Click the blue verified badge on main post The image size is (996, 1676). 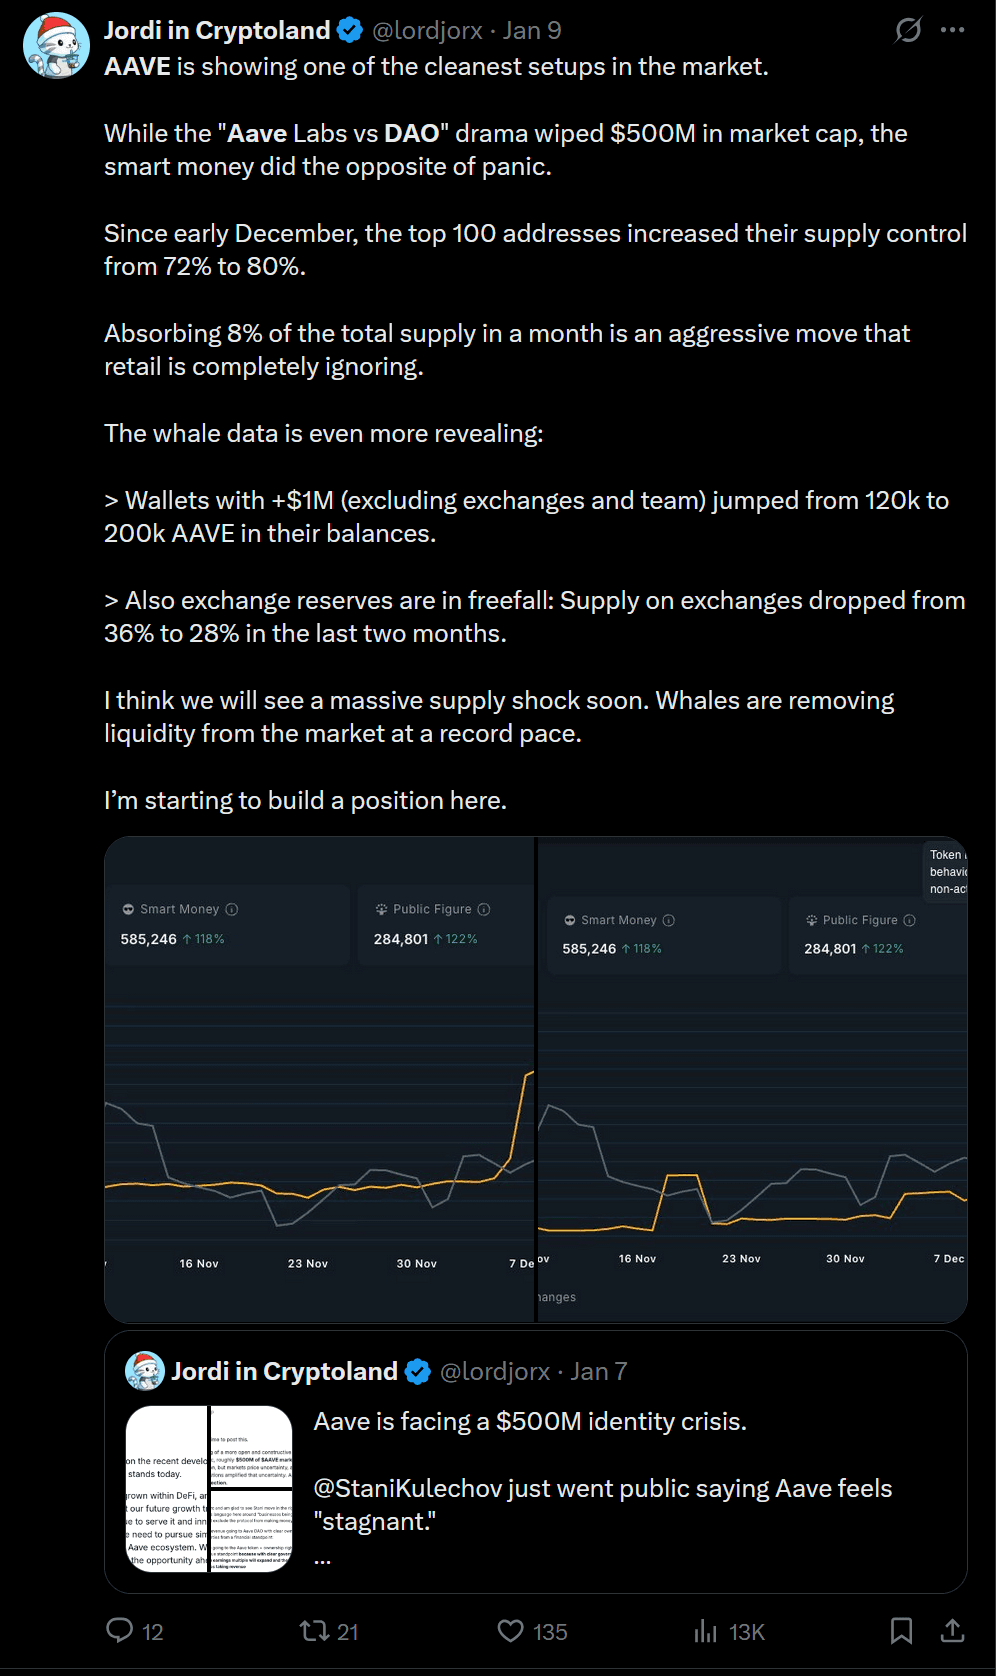click(350, 31)
